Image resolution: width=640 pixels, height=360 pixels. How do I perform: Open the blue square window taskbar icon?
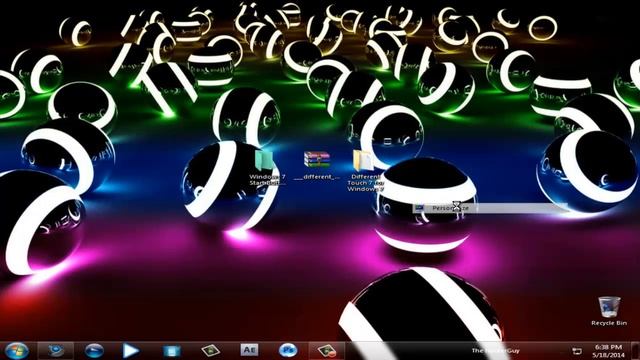[171, 351]
